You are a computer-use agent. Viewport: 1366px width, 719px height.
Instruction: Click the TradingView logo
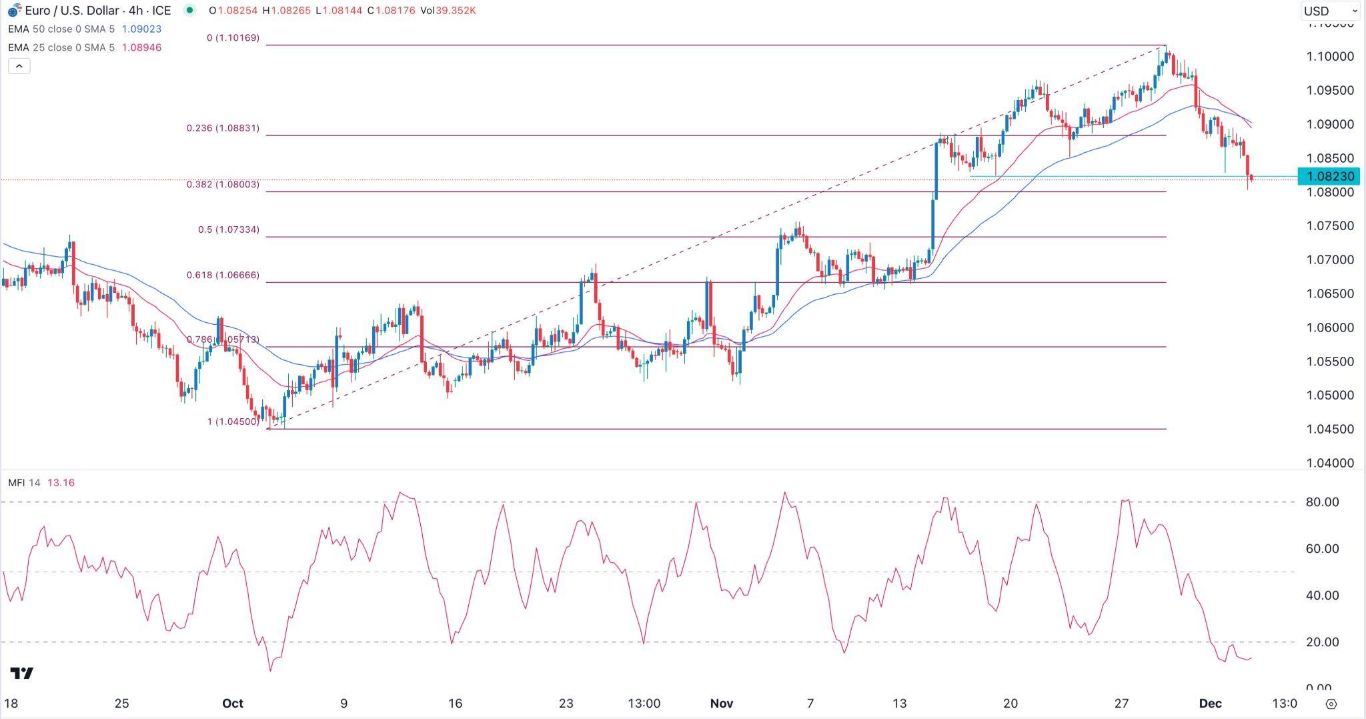pos(20,674)
